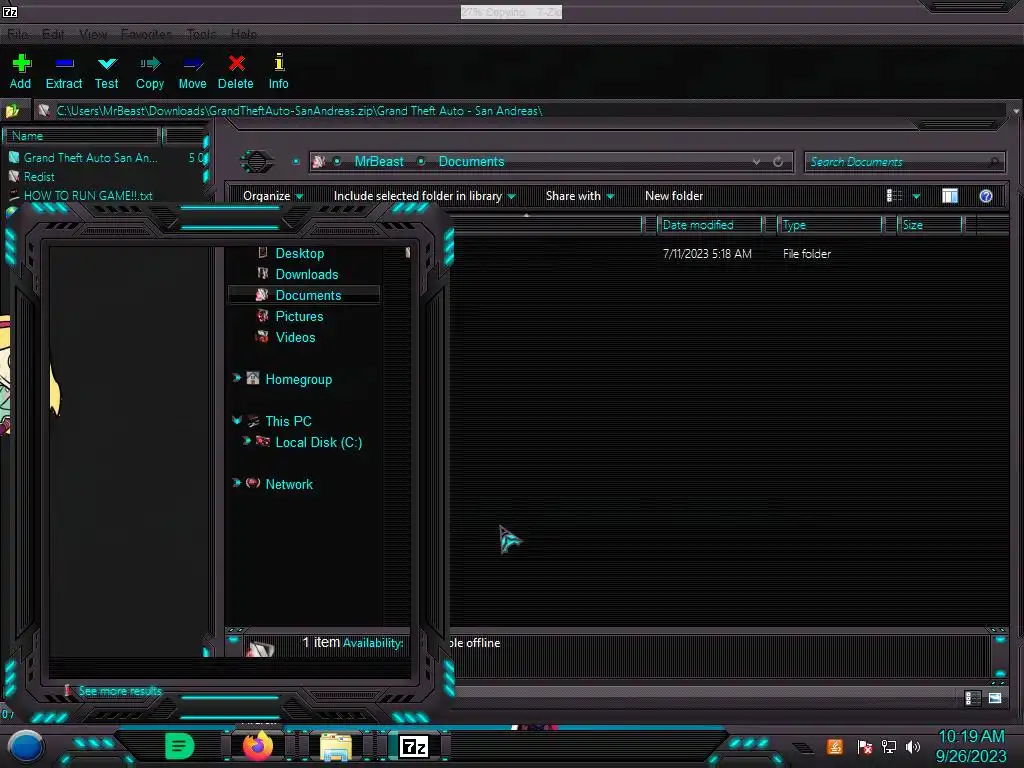Click the Add button in 7-Zip toolbar
Viewport: 1024px width, 768px height.
[x=21, y=71]
